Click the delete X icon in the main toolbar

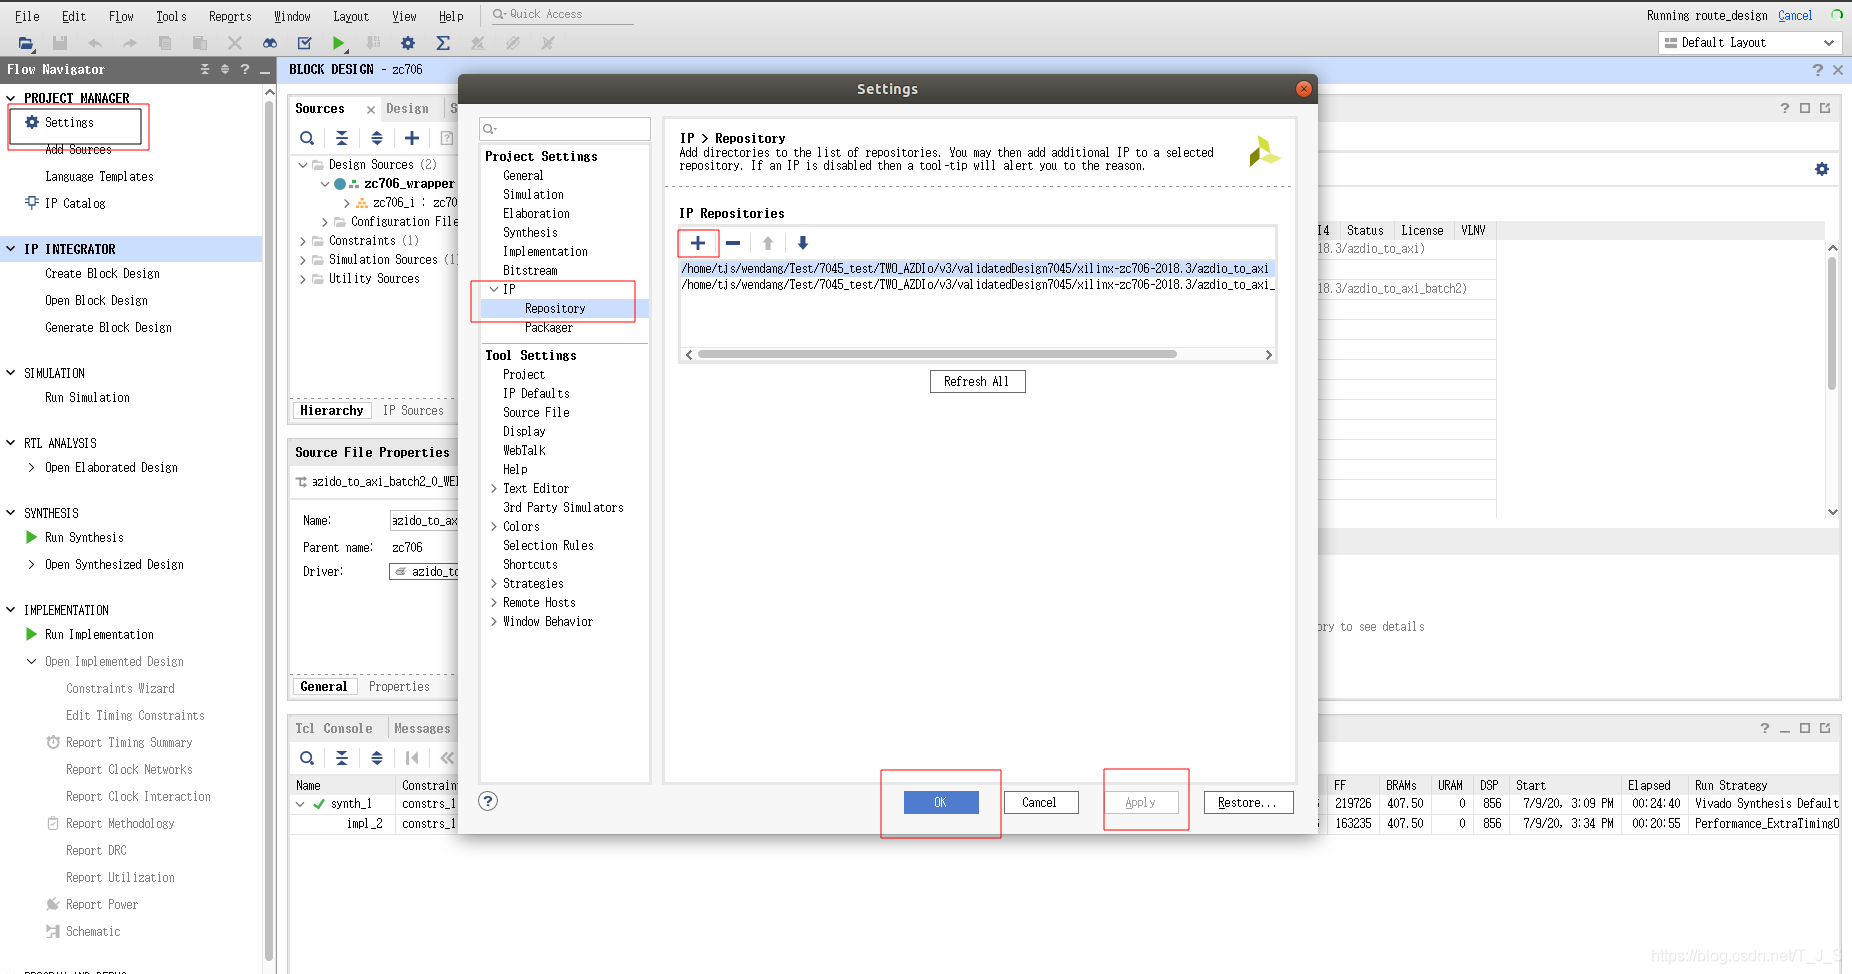click(x=235, y=43)
